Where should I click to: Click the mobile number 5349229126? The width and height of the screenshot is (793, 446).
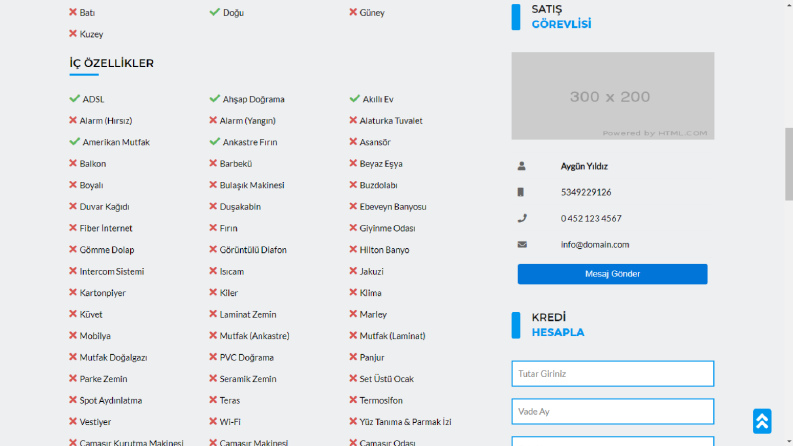pos(586,192)
